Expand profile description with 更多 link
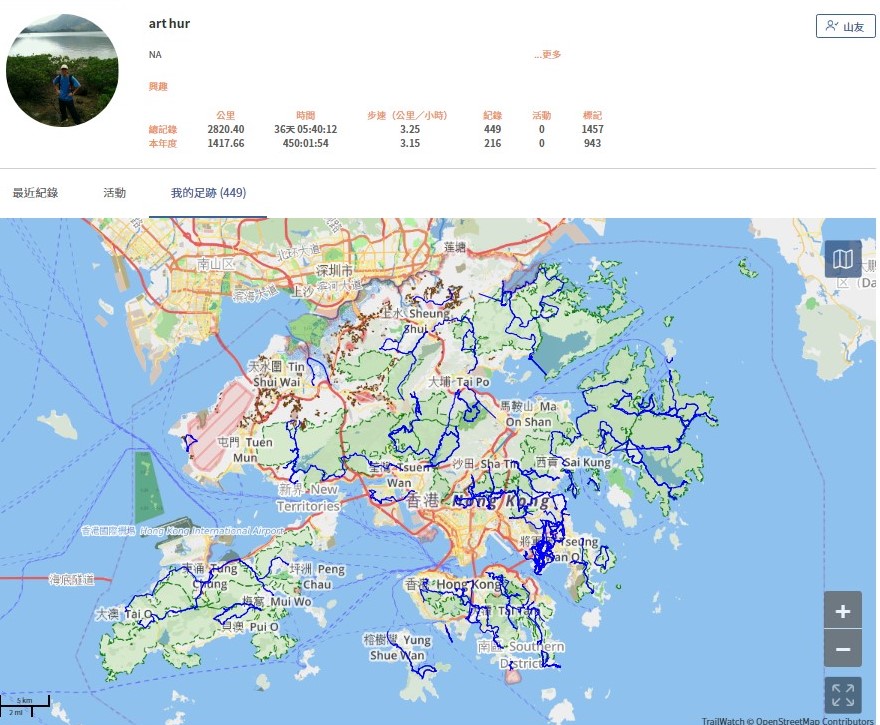This screenshot has height=725, width=880. point(547,55)
